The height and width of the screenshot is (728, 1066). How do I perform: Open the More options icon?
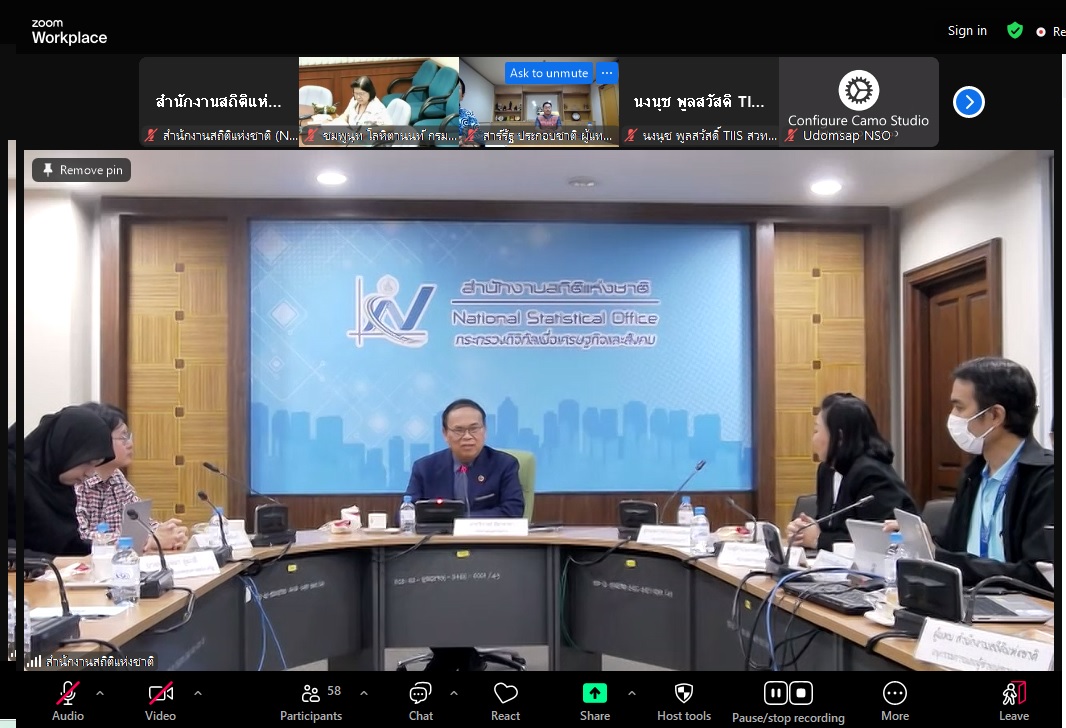click(x=895, y=693)
